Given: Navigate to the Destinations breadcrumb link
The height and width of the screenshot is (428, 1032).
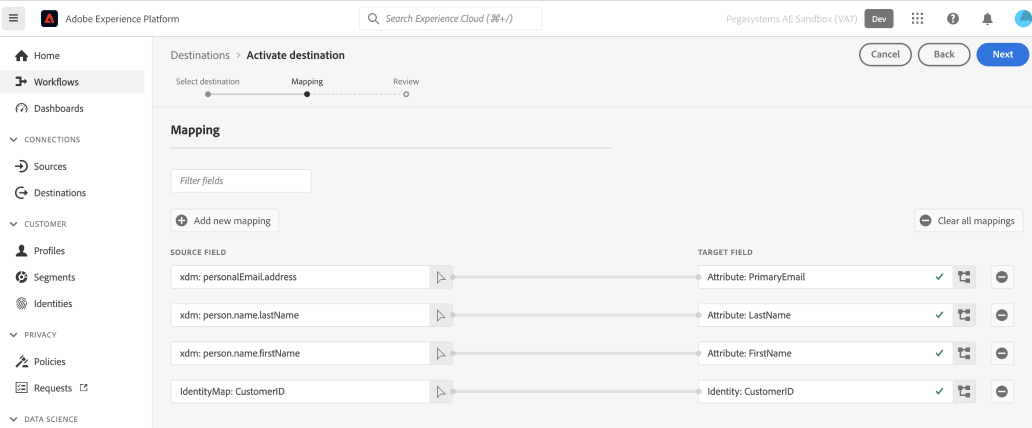Looking at the screenshot, I should pyautogui.click(x=199, y=55).
